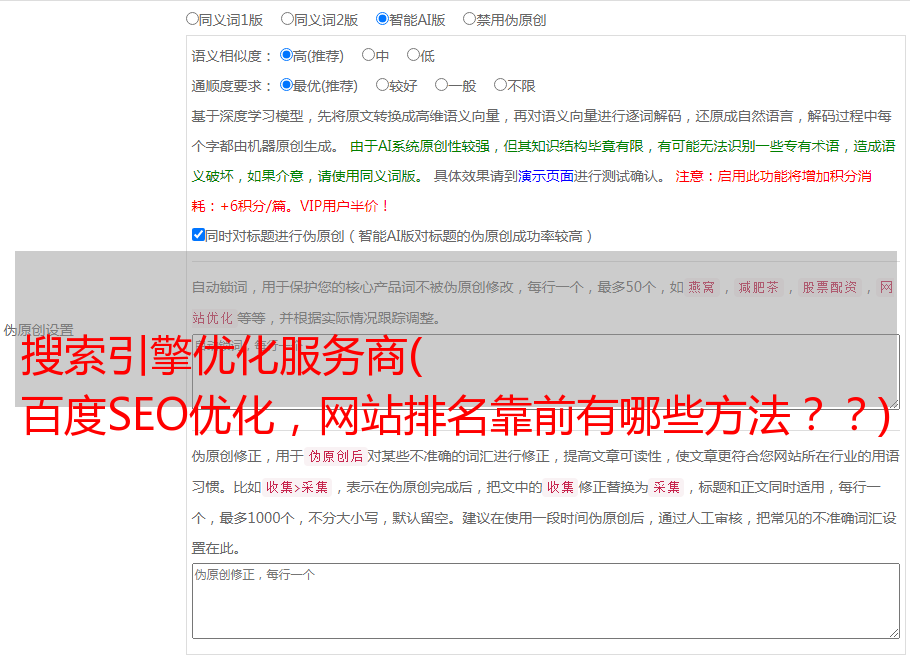
Task: Toggle 同时对标题进行伪原创 checkbox
Action: (198, 235)
